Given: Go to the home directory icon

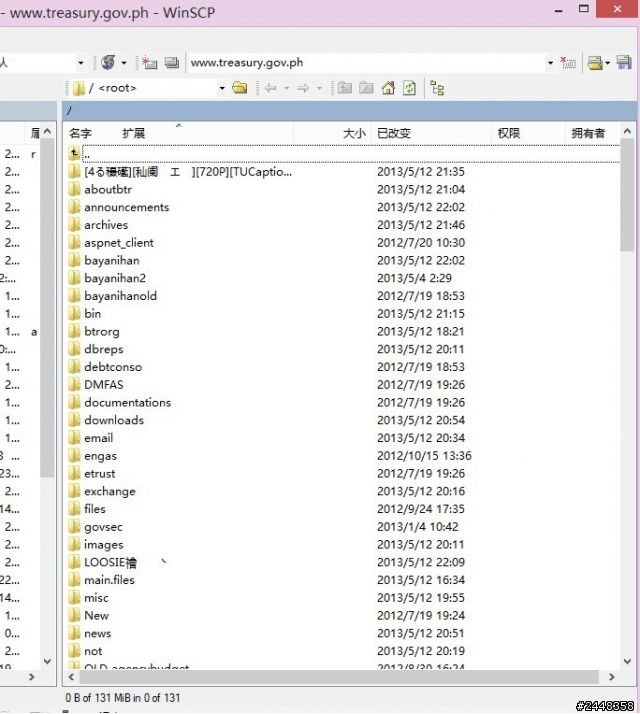Looking at the screenshot, I should pos(388,87).
